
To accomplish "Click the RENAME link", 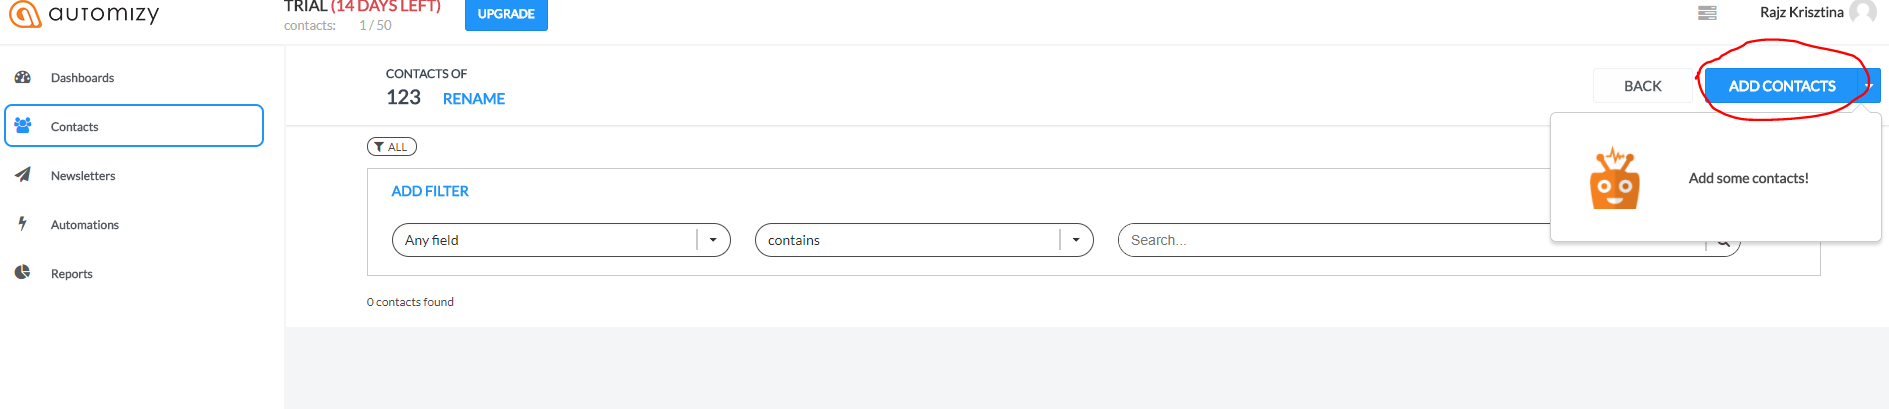I will pyautogui.click(x=474, y=99).
